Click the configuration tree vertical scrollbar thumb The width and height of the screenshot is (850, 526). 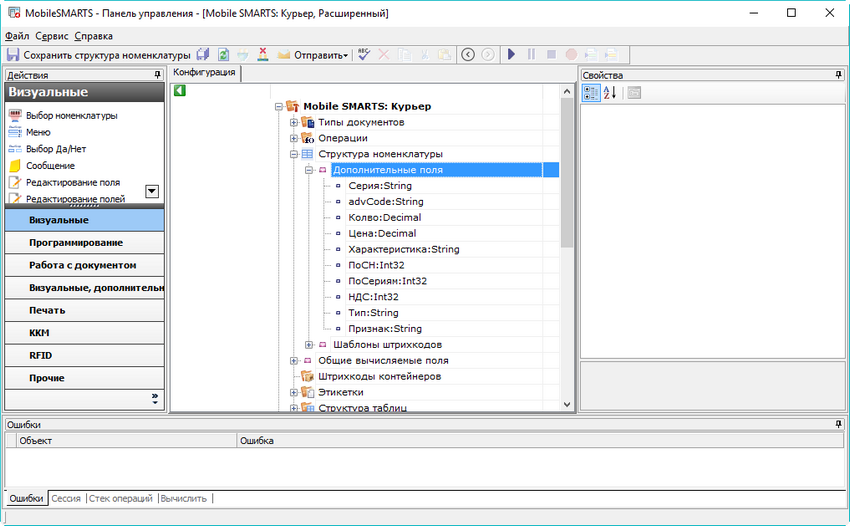567,174
